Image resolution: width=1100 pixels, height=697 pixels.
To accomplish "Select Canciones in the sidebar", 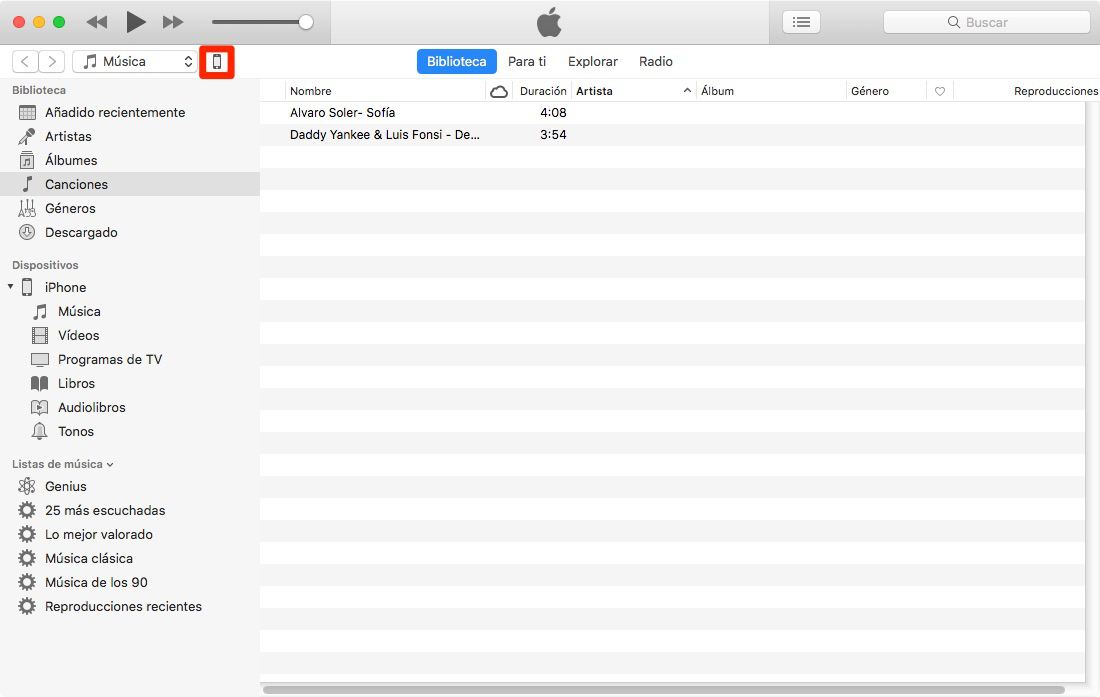I will 130,184.
